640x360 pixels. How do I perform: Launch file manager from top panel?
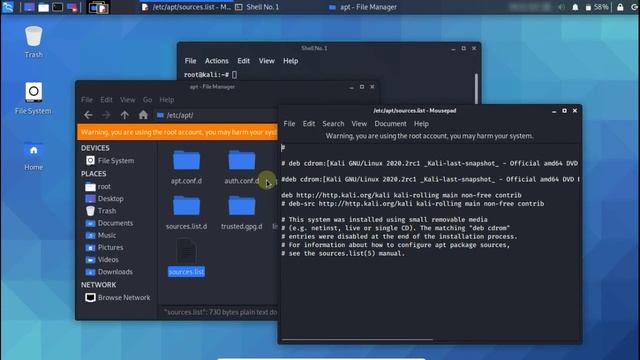click(x=43, y=7)
